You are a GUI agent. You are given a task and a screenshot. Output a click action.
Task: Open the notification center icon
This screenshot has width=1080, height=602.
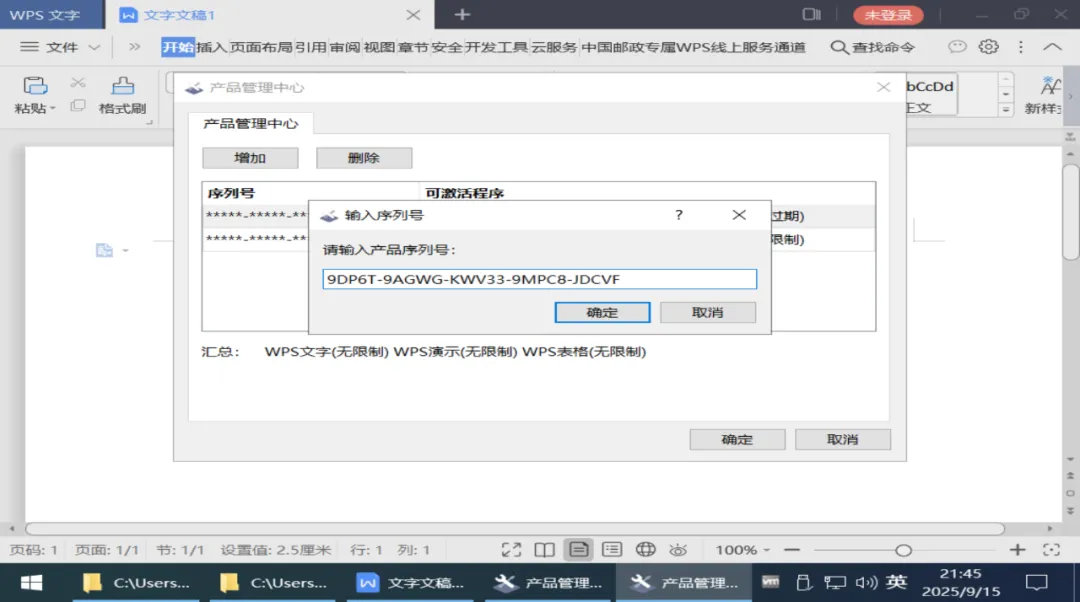click(x=1036, y=583)
